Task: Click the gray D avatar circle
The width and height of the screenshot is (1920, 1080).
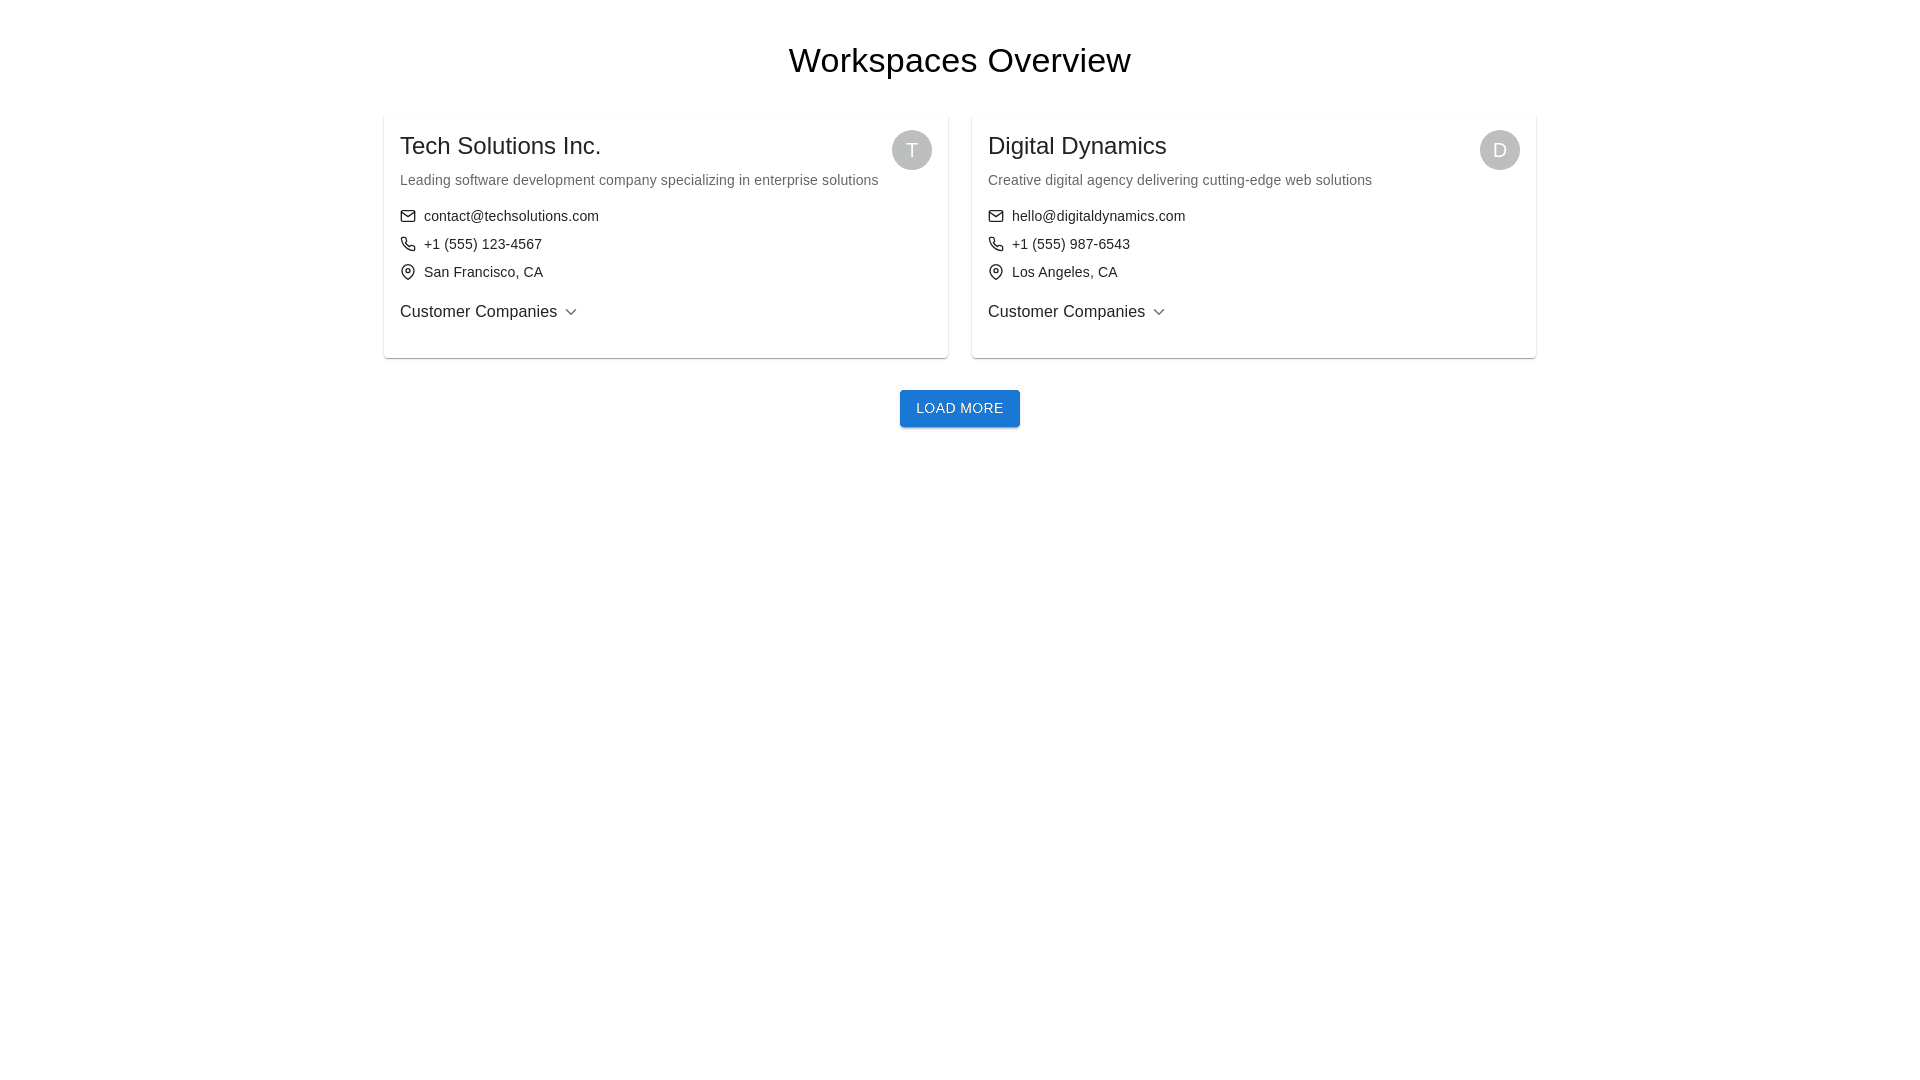Action: [1499, 150]
